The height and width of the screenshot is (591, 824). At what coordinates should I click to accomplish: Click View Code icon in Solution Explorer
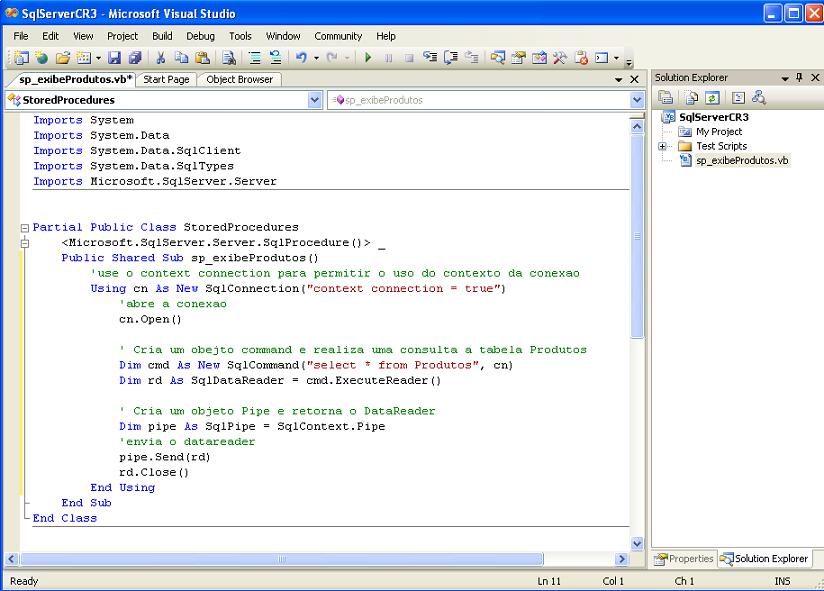tap(738, 97)
